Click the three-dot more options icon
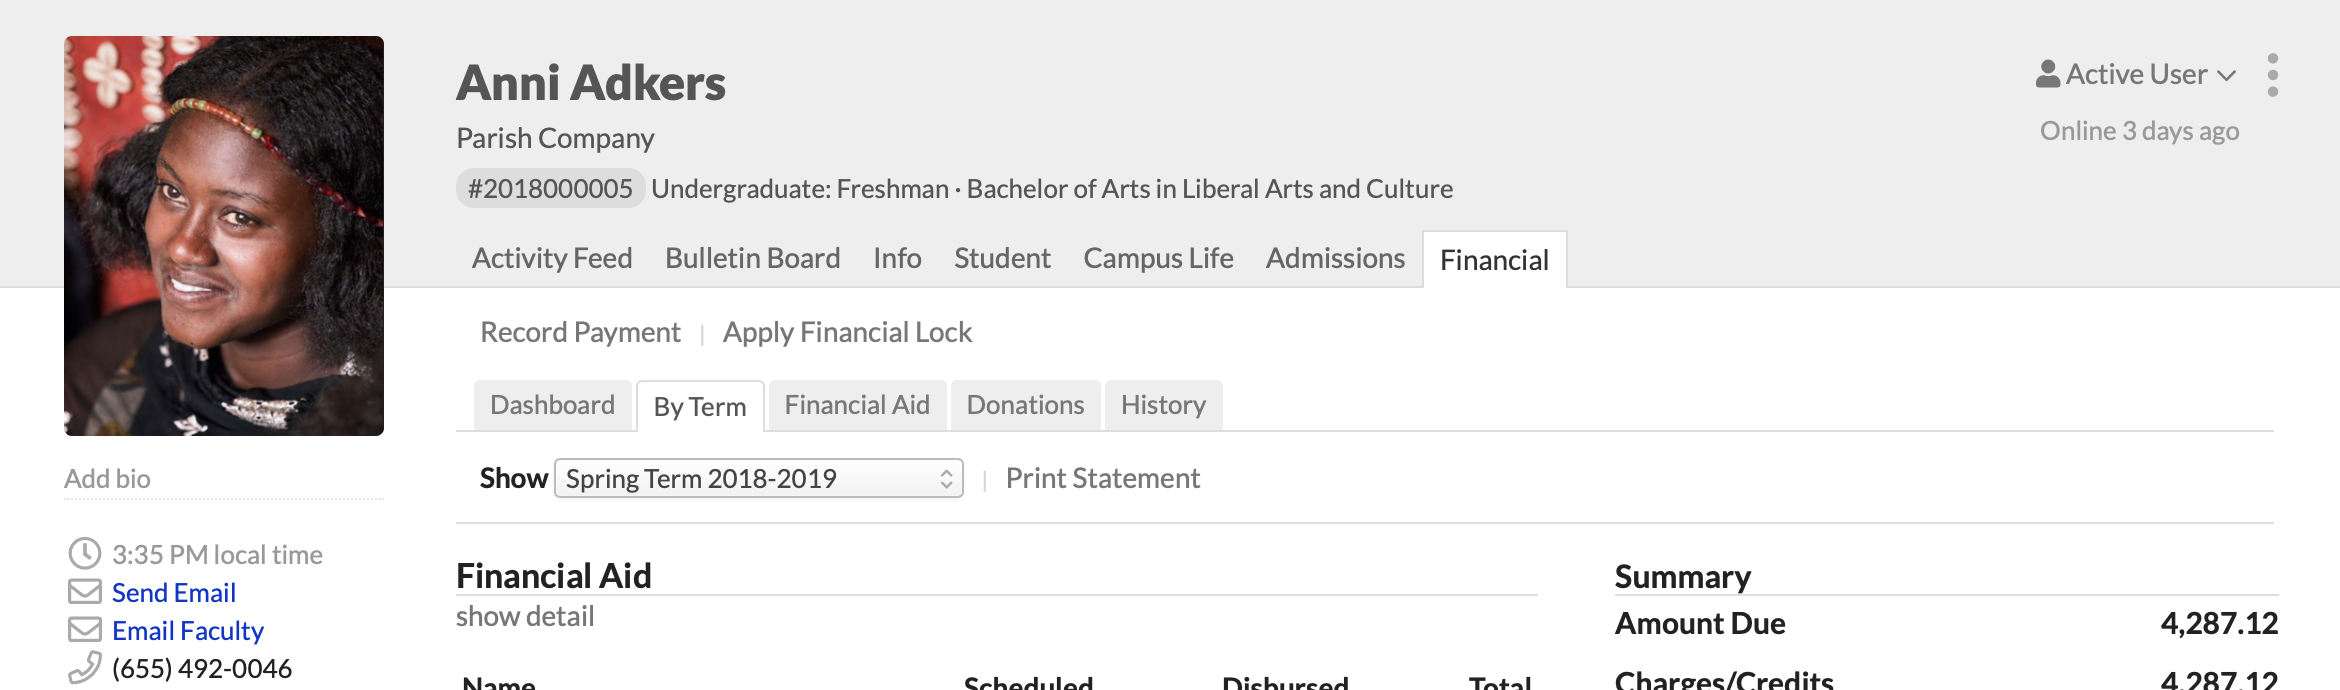2340x690 pixels. pyautogui.click(x=2272, y=75)
